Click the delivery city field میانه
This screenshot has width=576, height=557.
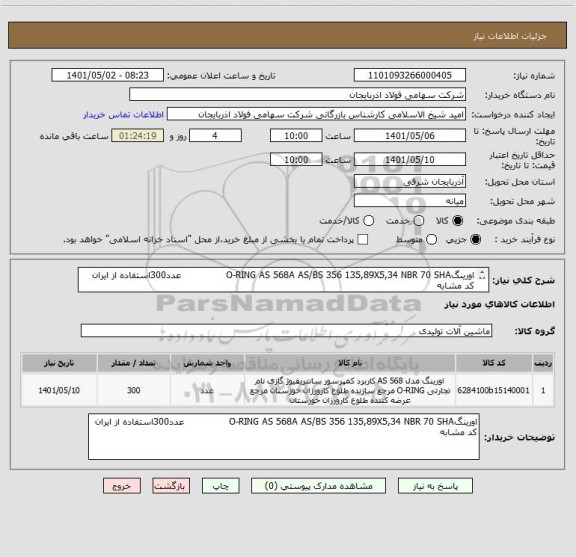click(410, 201)
